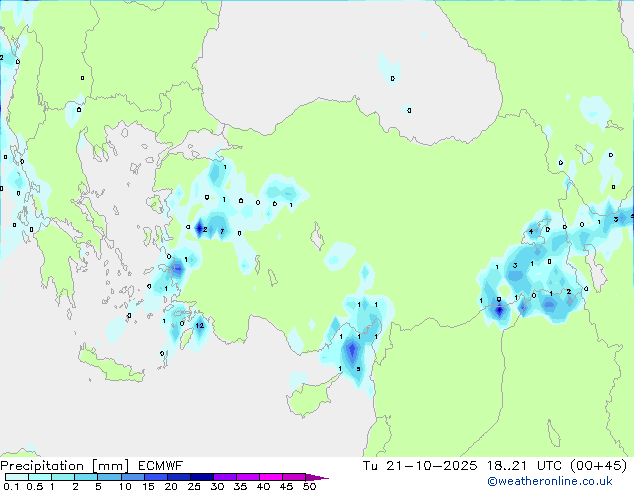
Task: Click the '15' legend label
Action: pos(148,486)
